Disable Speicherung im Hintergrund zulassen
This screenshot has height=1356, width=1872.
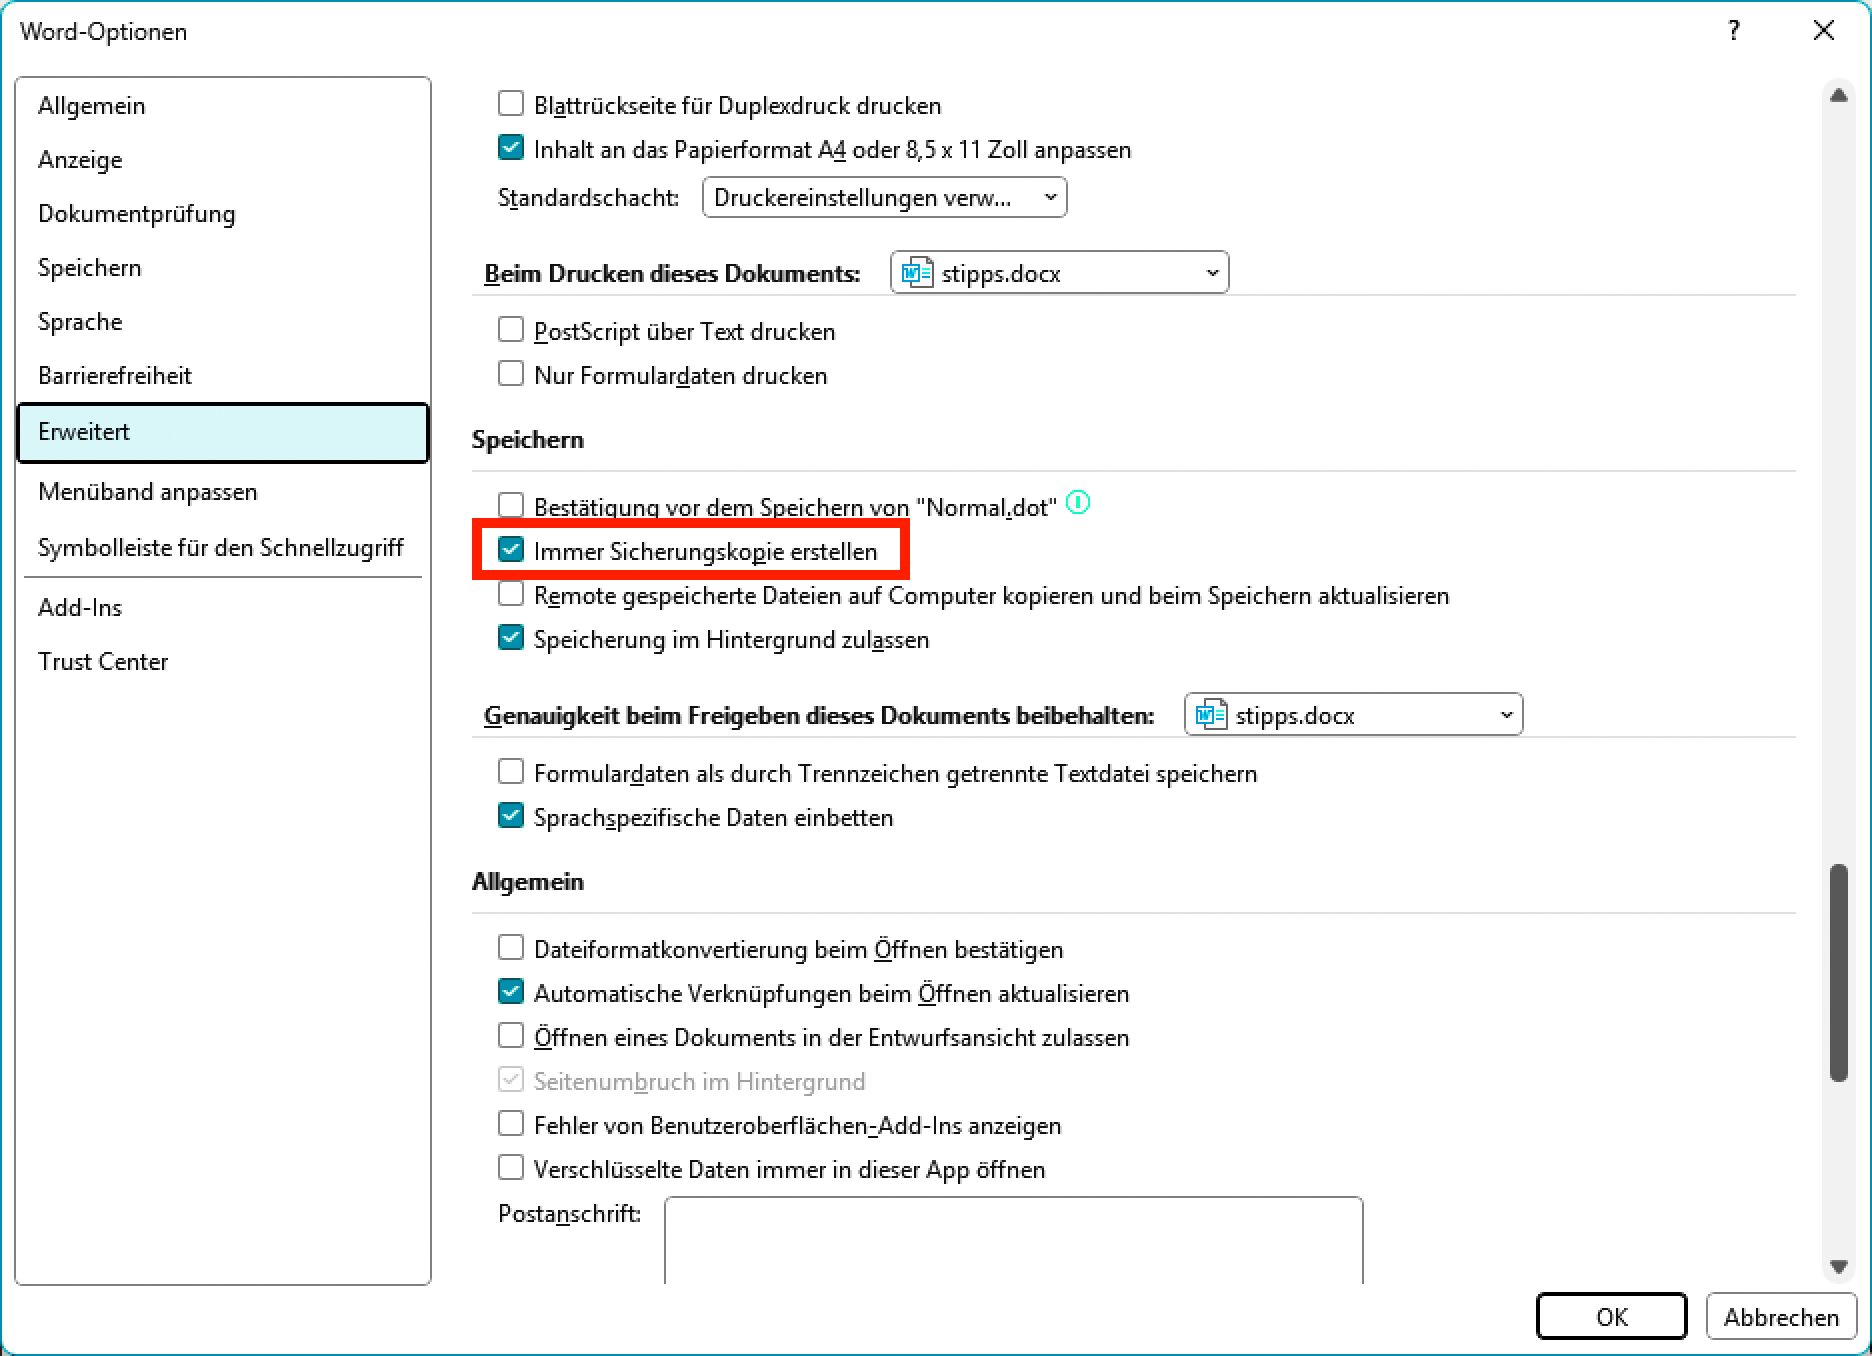[x=511, y=638]
